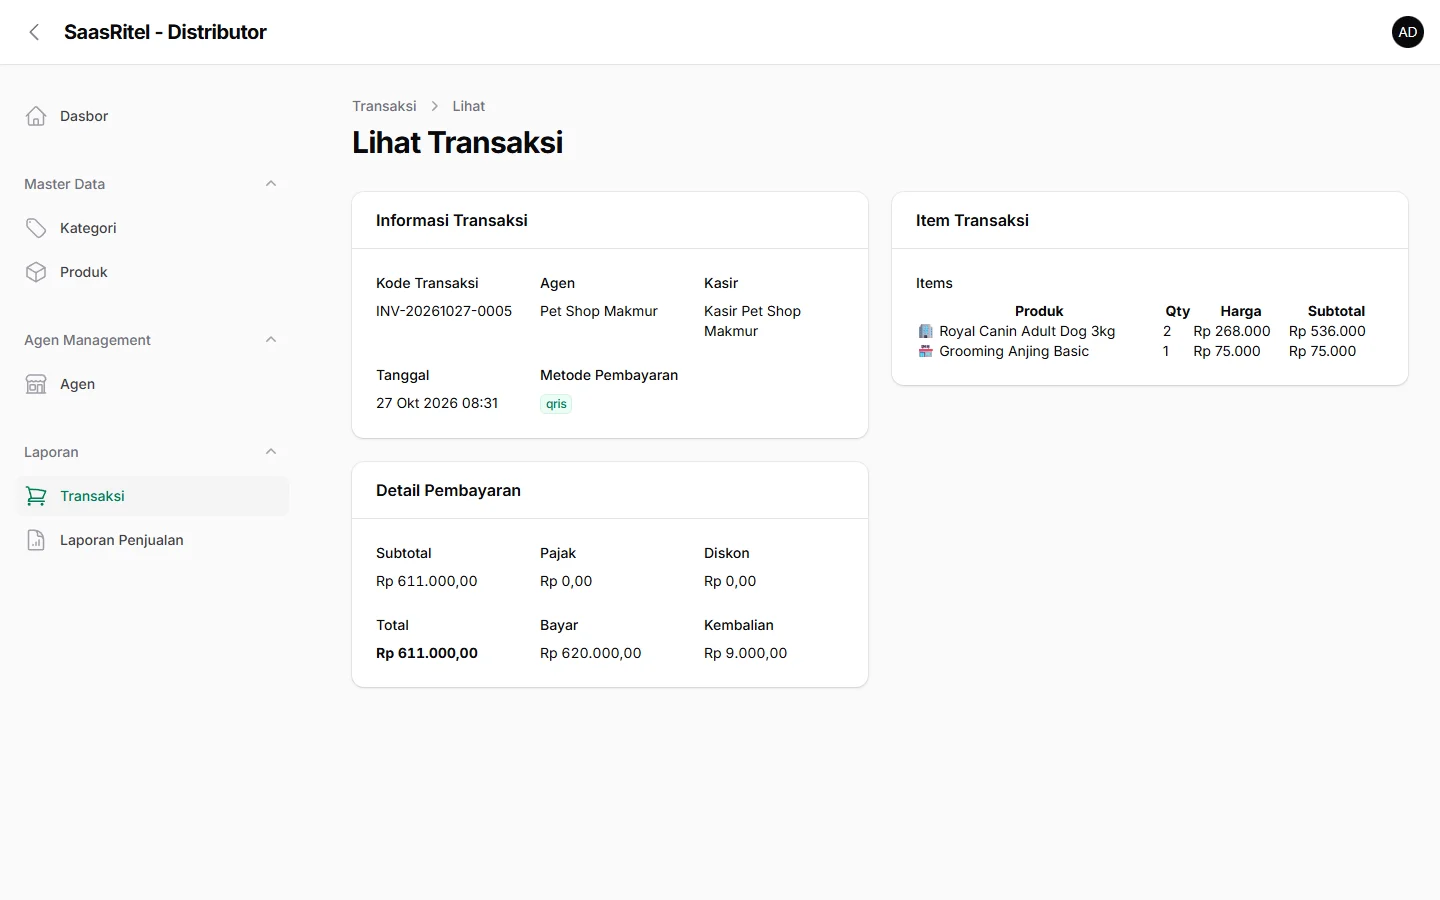The image size is (1440, 900).
Task: Click the Royal Canin product thumbnail
Action: tap(926, 331)
